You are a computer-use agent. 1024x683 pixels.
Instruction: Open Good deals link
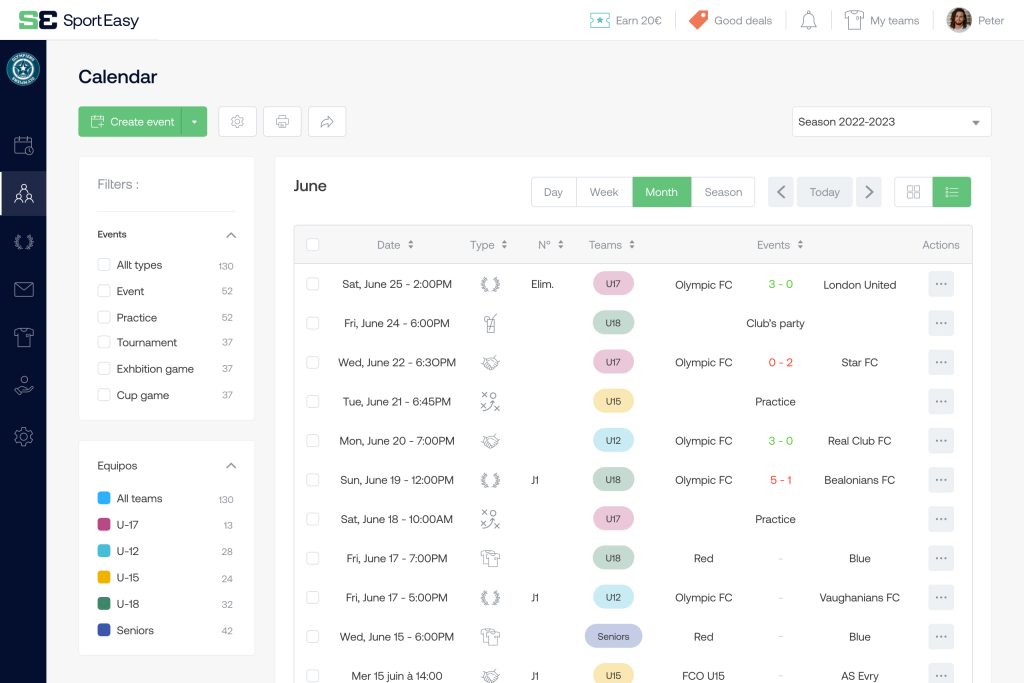(730, 20)
